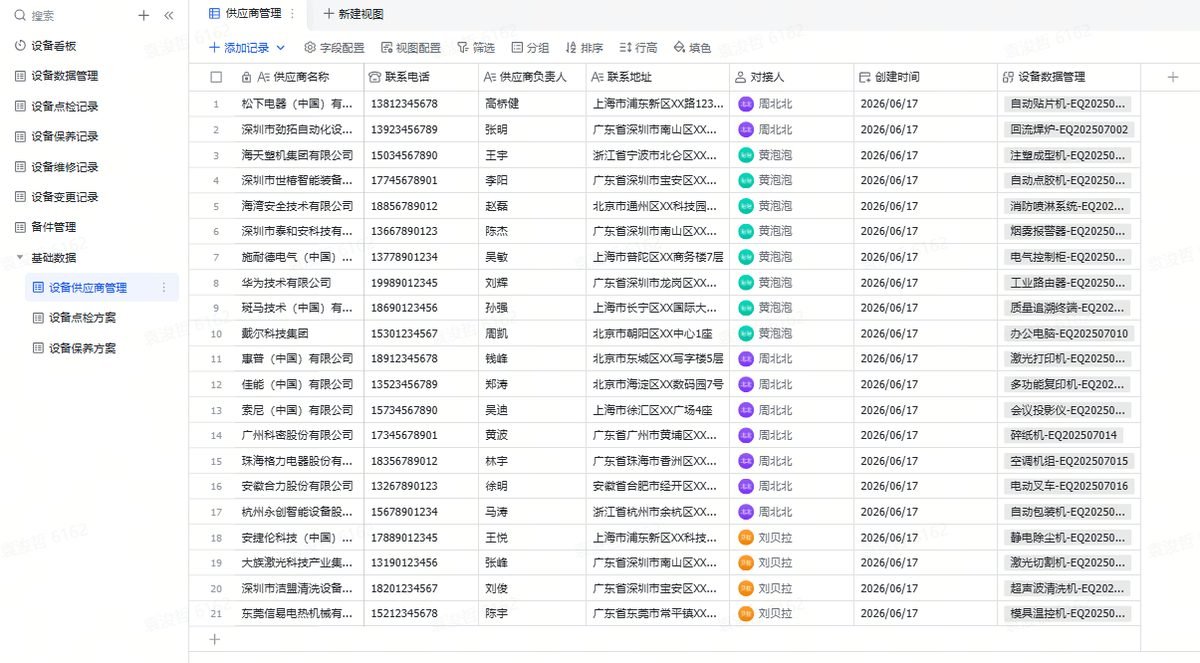Open linked record 电动叉车-EQ202507016
The image size is (1200, 663).
click(1069, 486)
